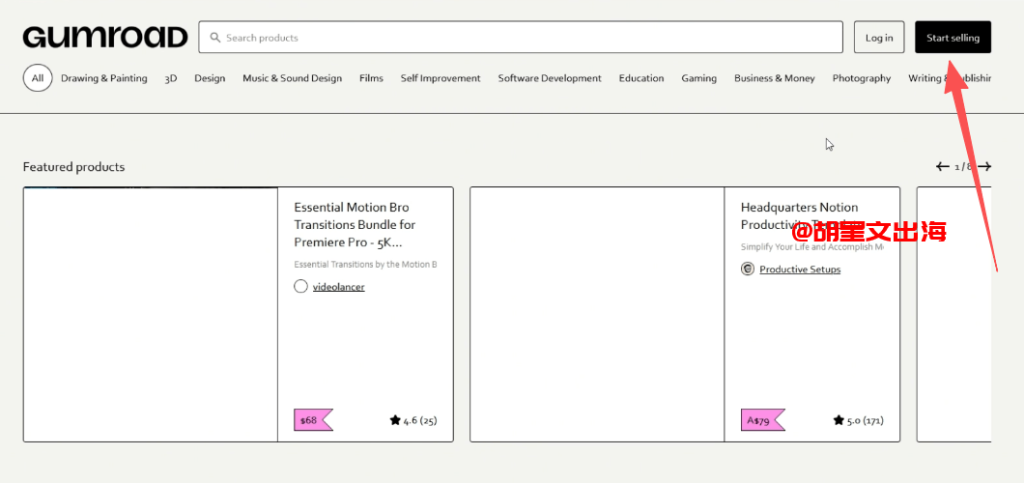Screen dimensions: 1024x483
Task: Click the A$79 price tag
Action: pos(763,420)
